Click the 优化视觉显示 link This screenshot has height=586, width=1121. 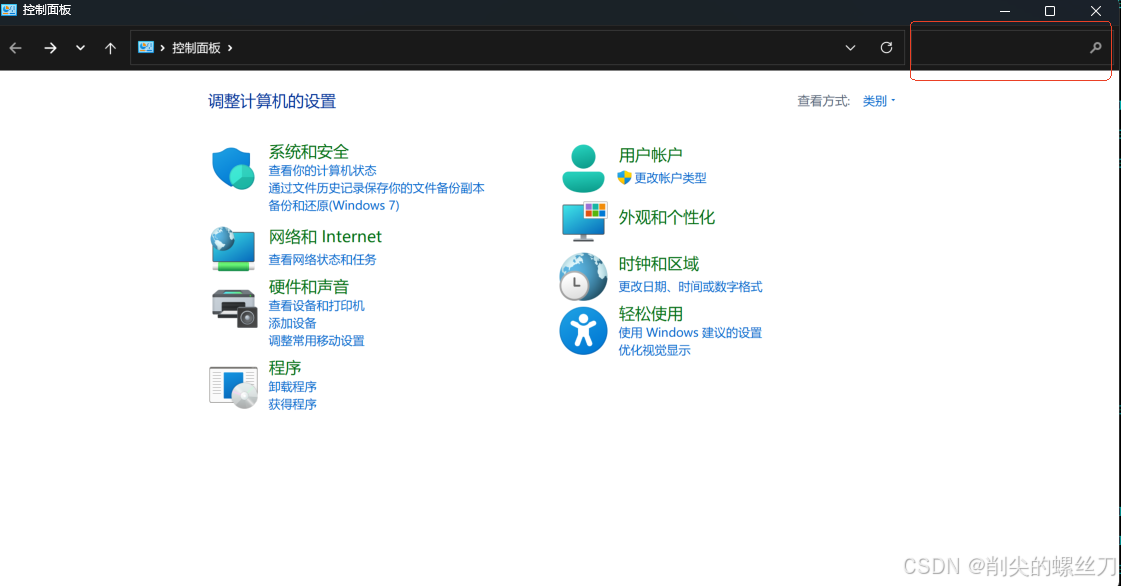[654, 350]
